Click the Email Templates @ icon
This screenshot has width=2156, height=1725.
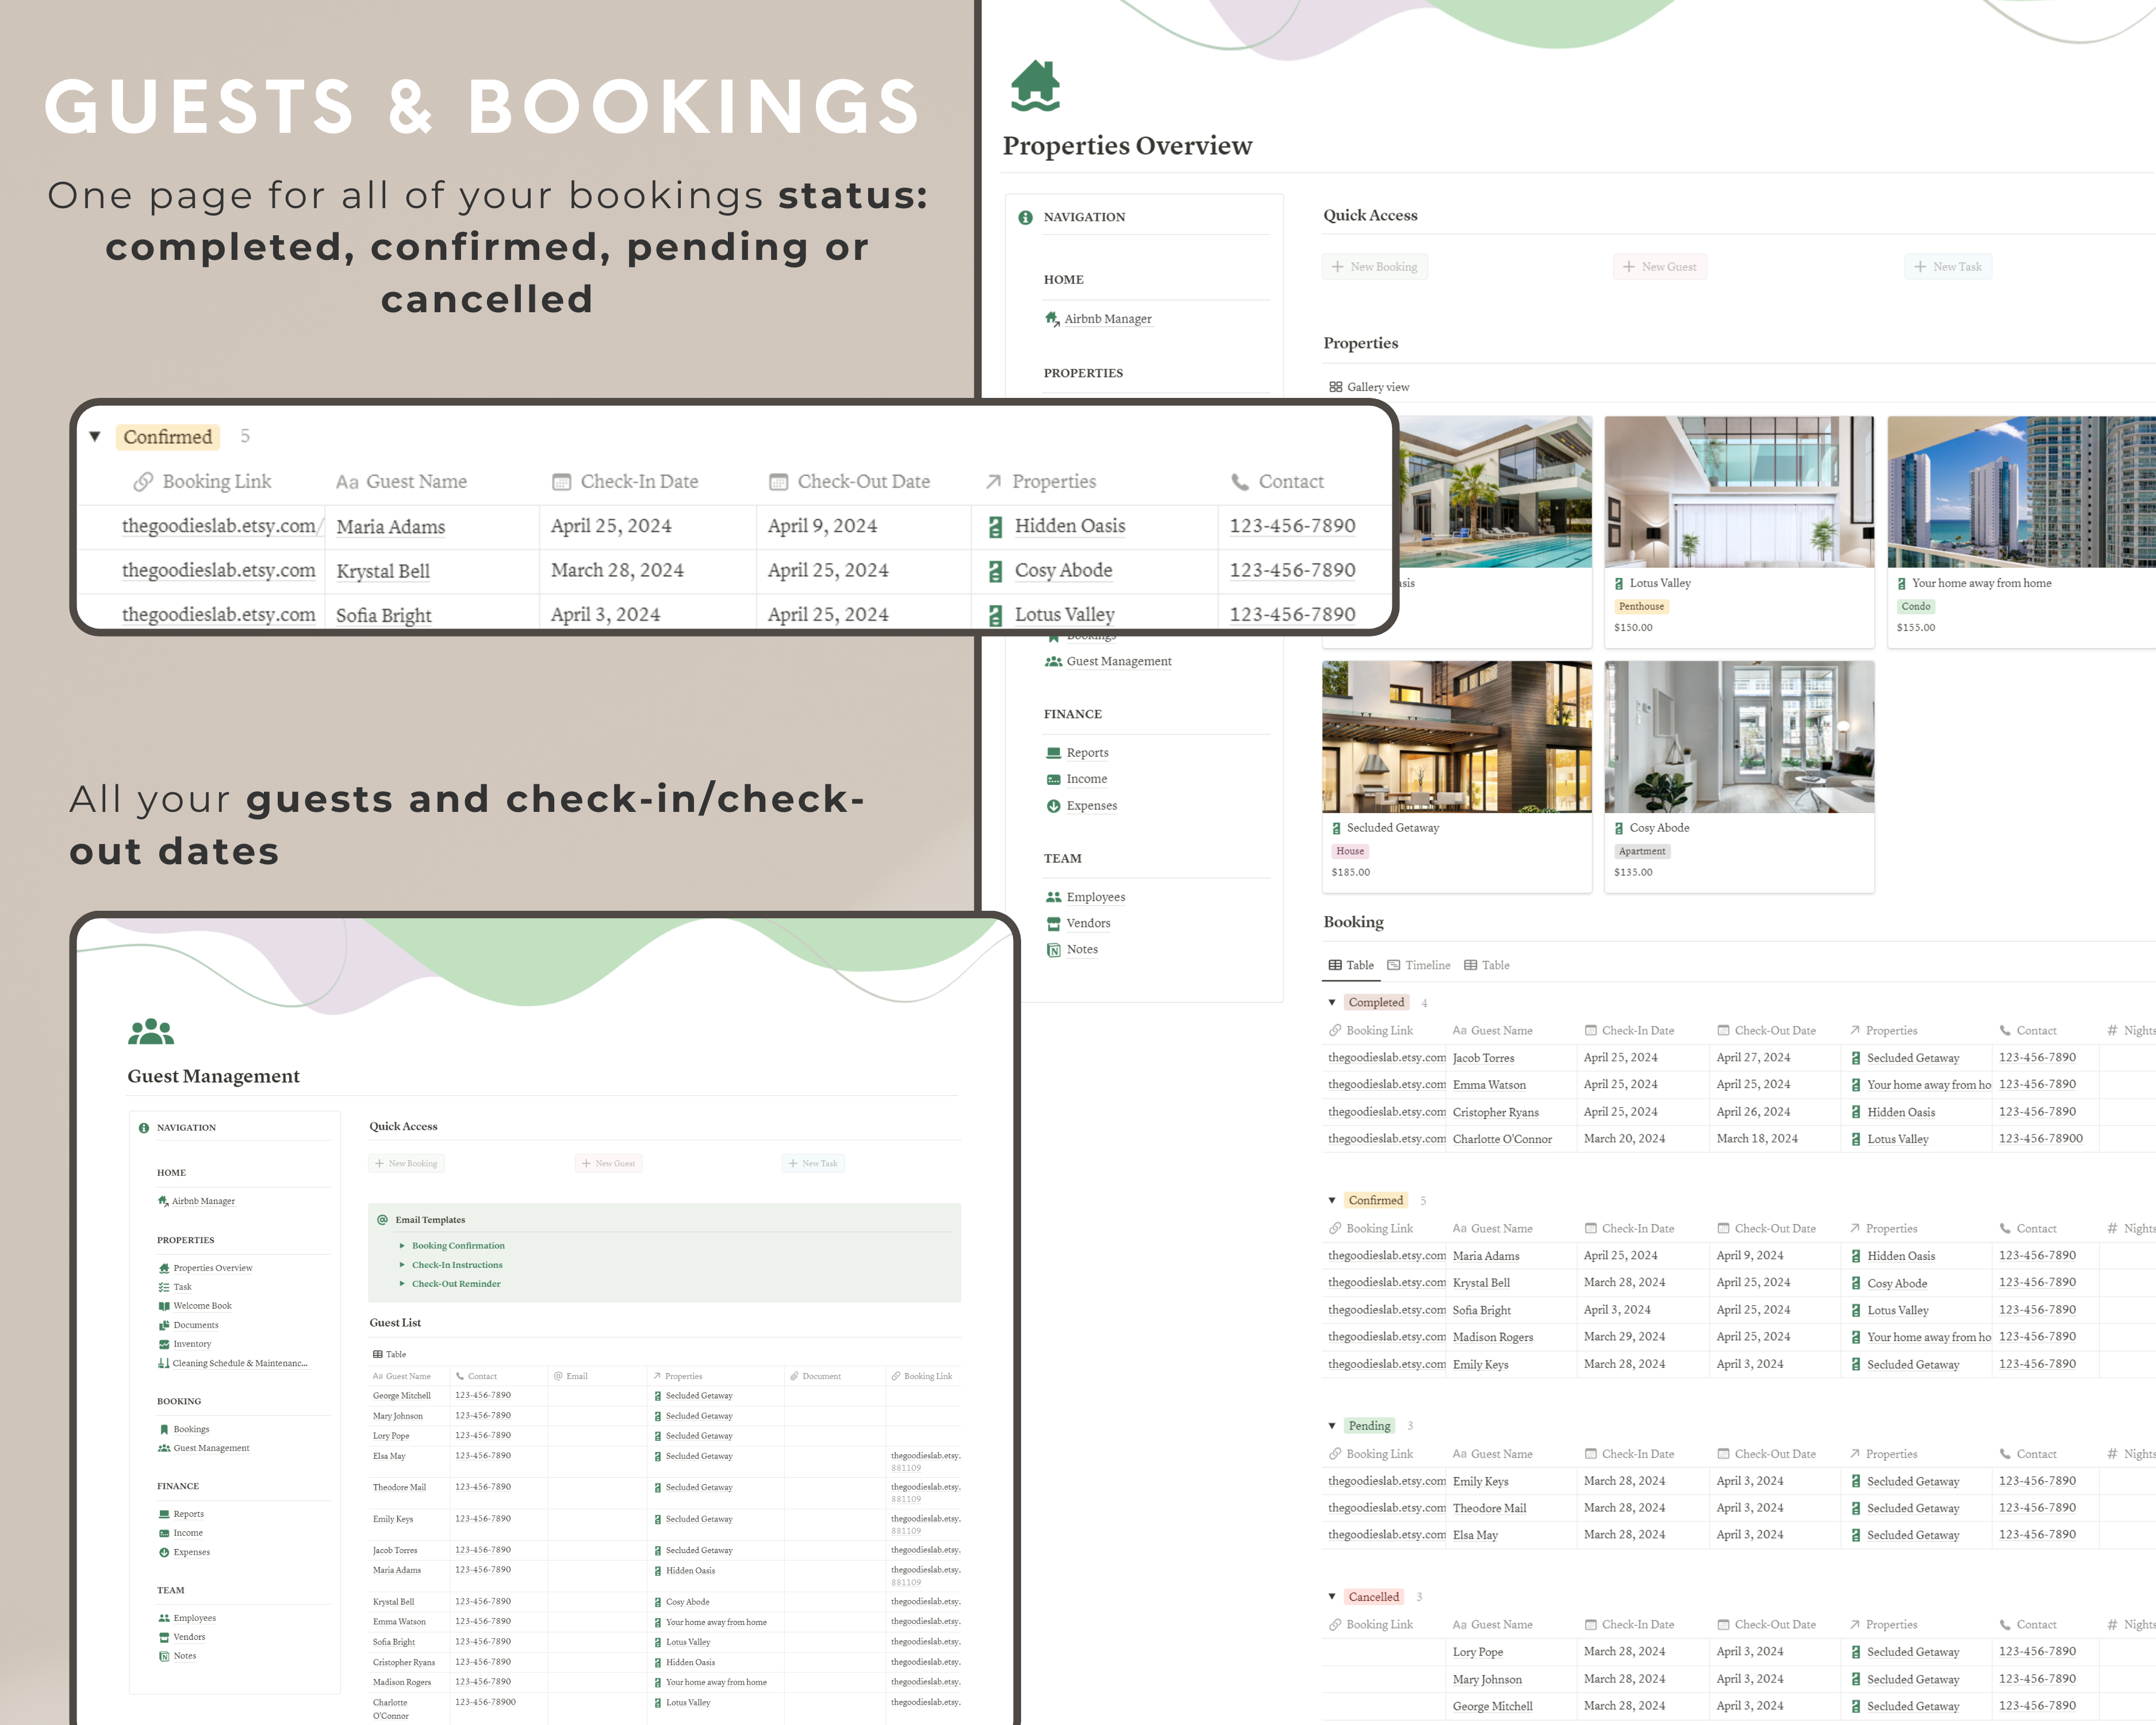(382, 1219)
